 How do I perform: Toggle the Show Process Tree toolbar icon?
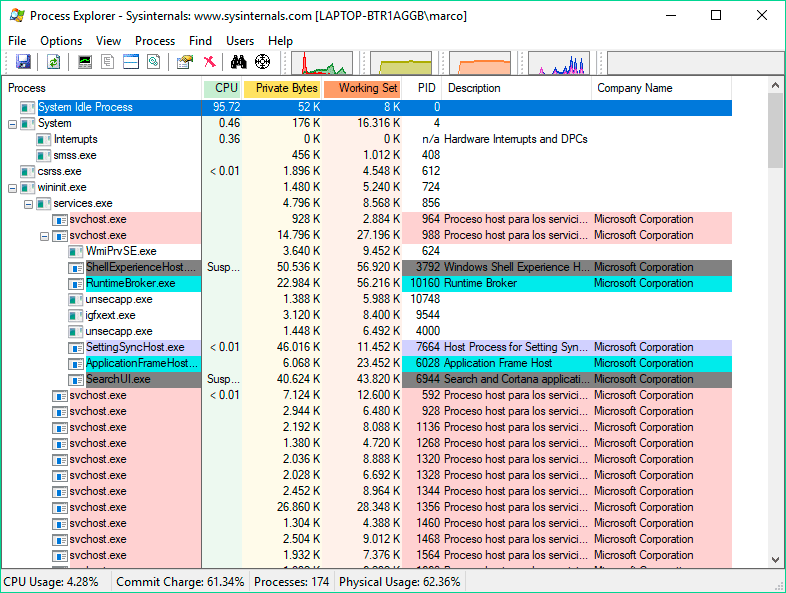pos(108,62)
